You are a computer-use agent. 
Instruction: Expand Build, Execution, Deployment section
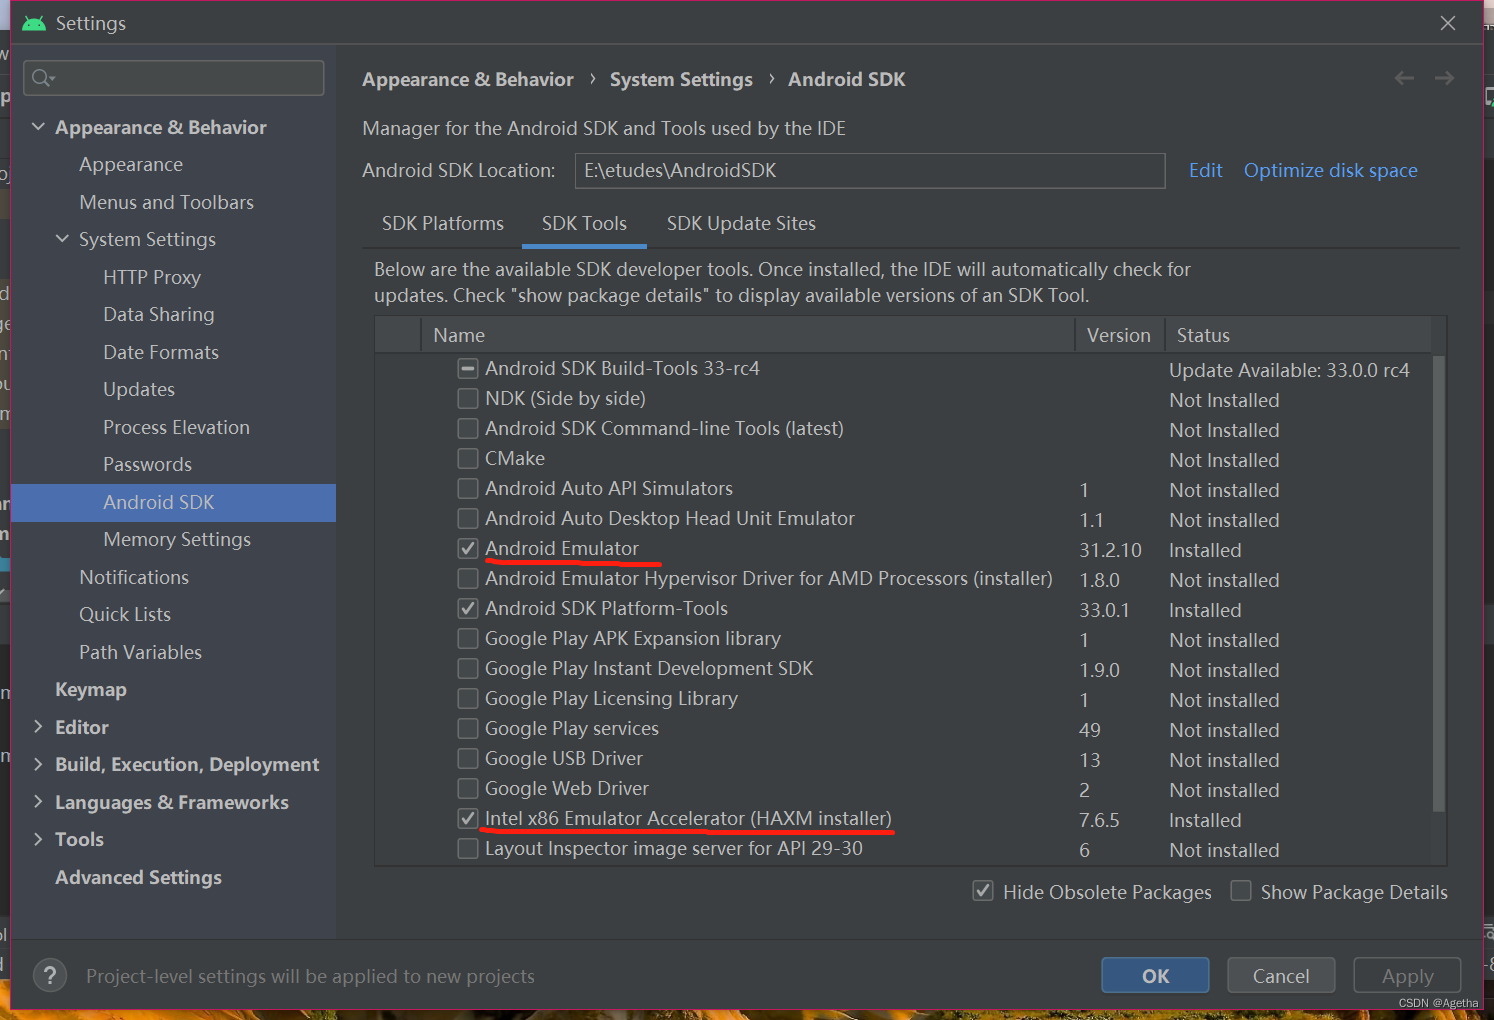[x=38, y=764]
